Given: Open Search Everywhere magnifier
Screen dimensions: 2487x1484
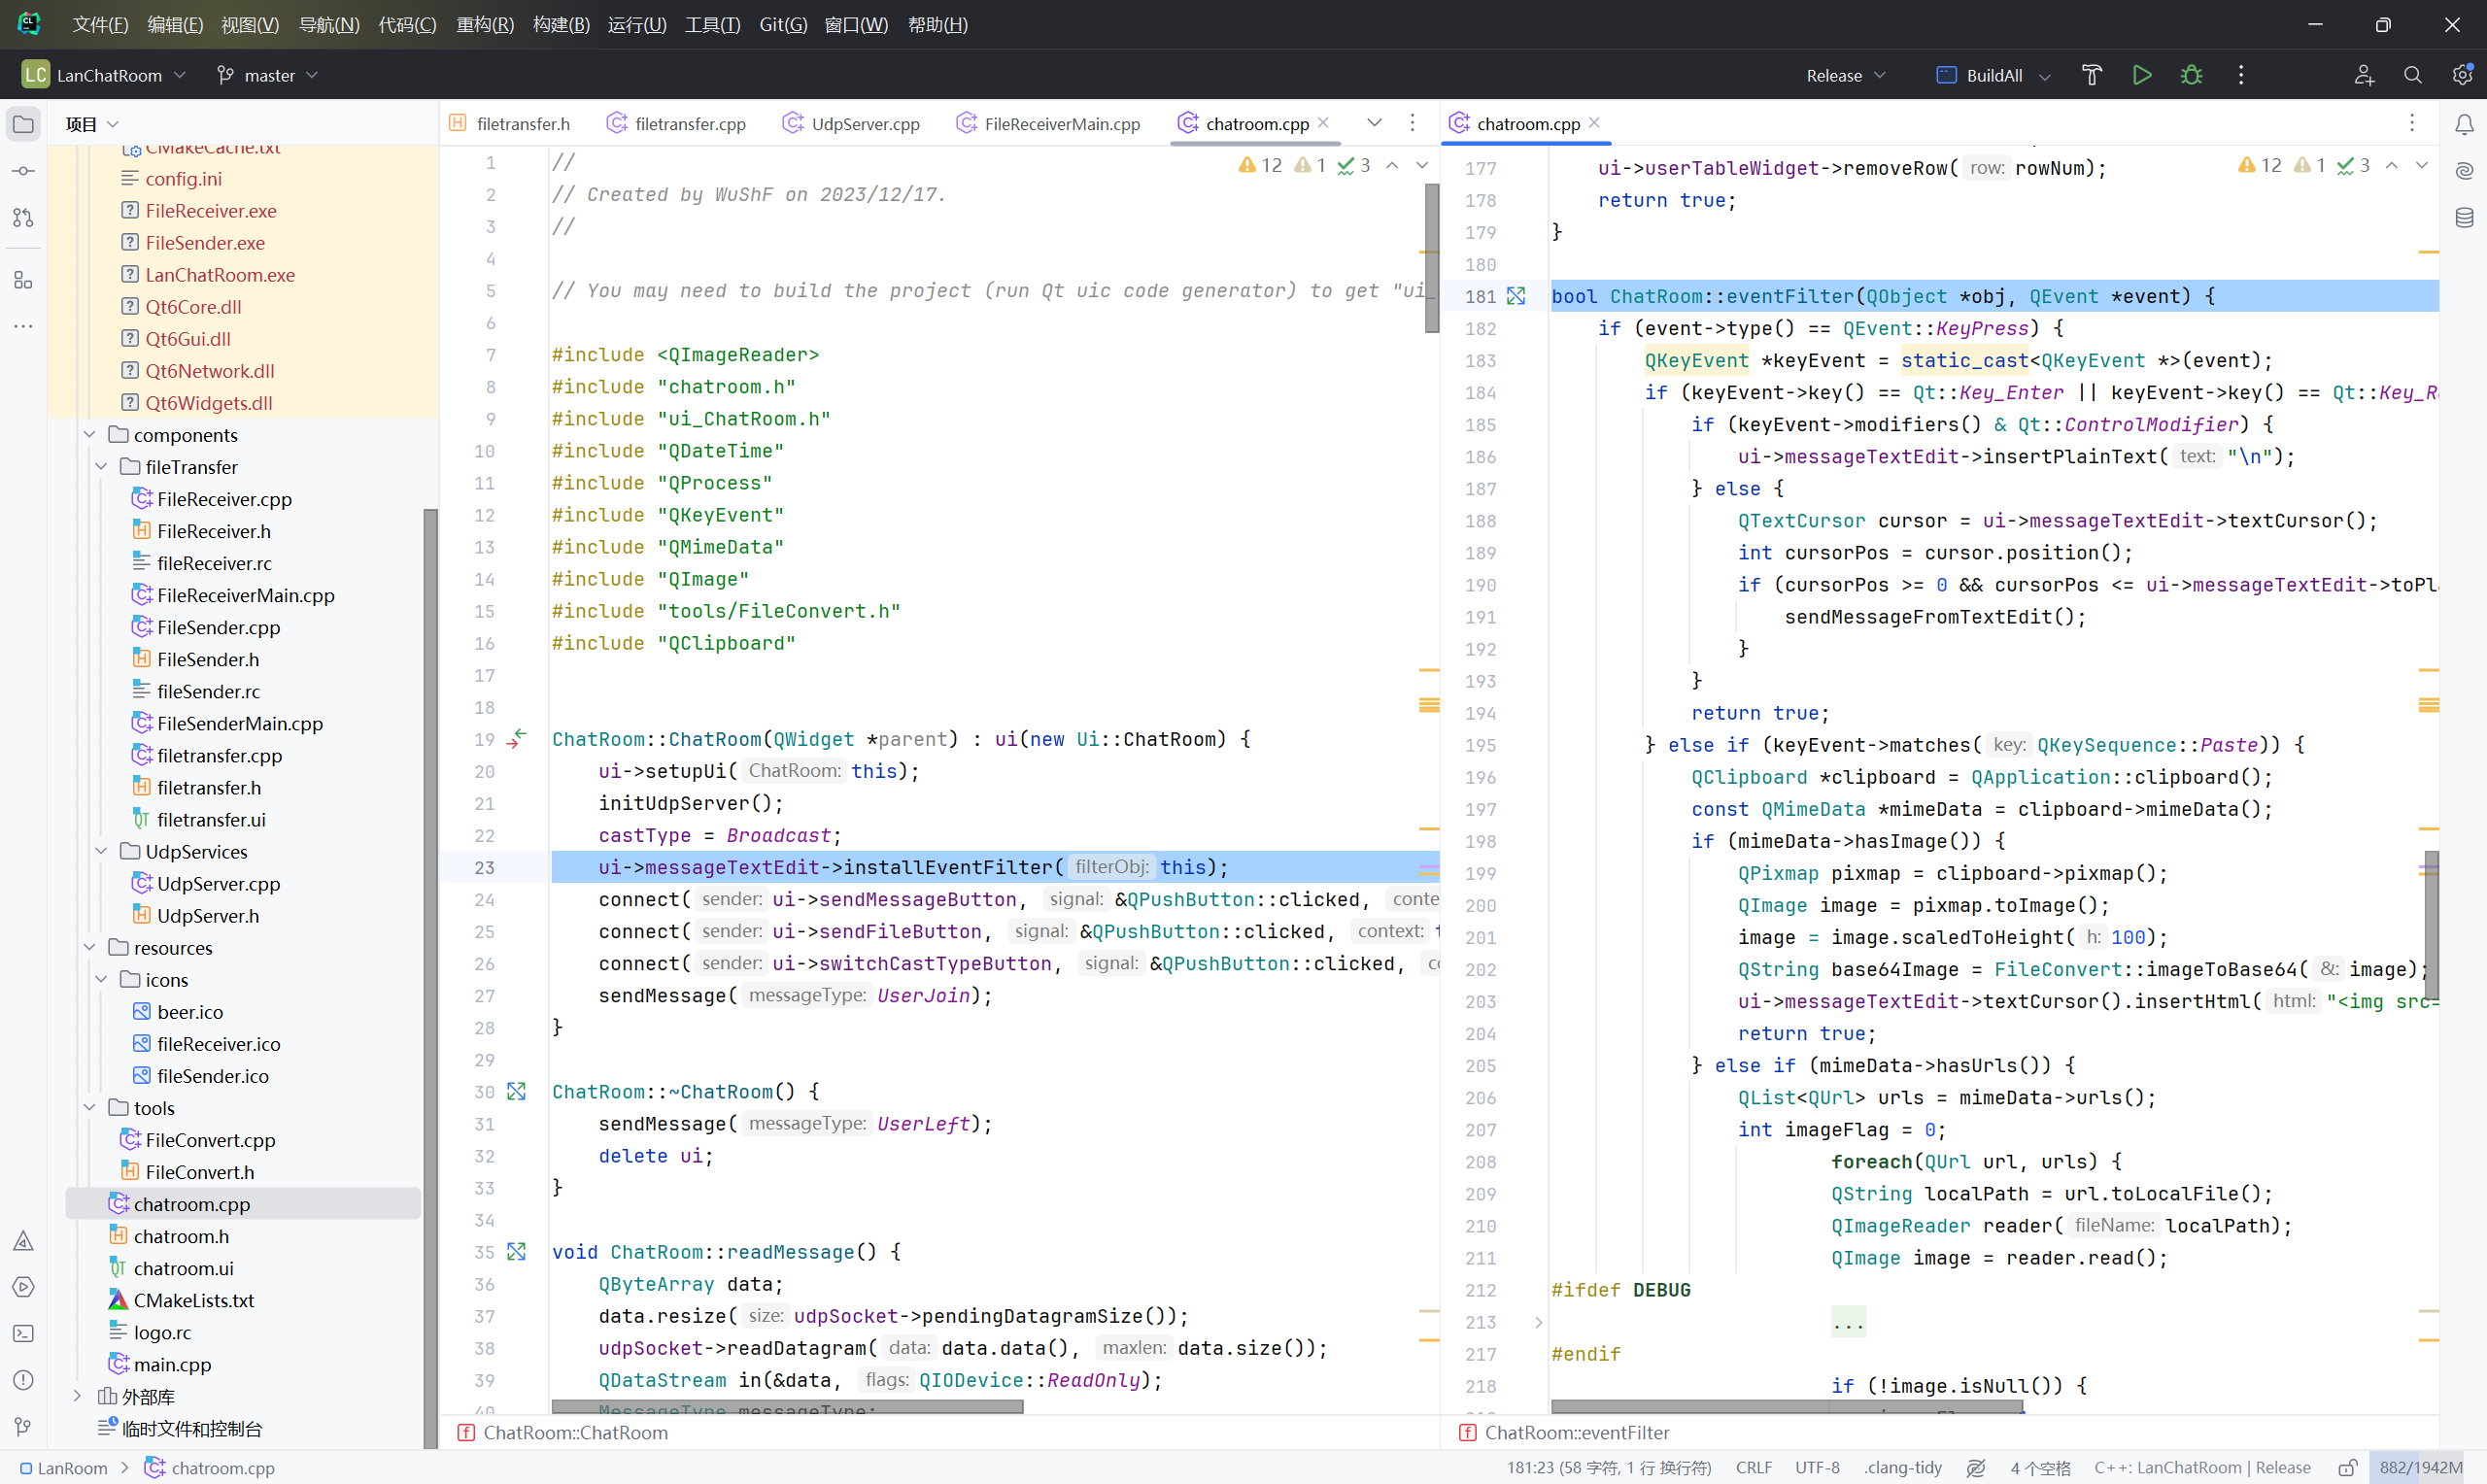Looking at the screenshot, I should point(2412,75).
